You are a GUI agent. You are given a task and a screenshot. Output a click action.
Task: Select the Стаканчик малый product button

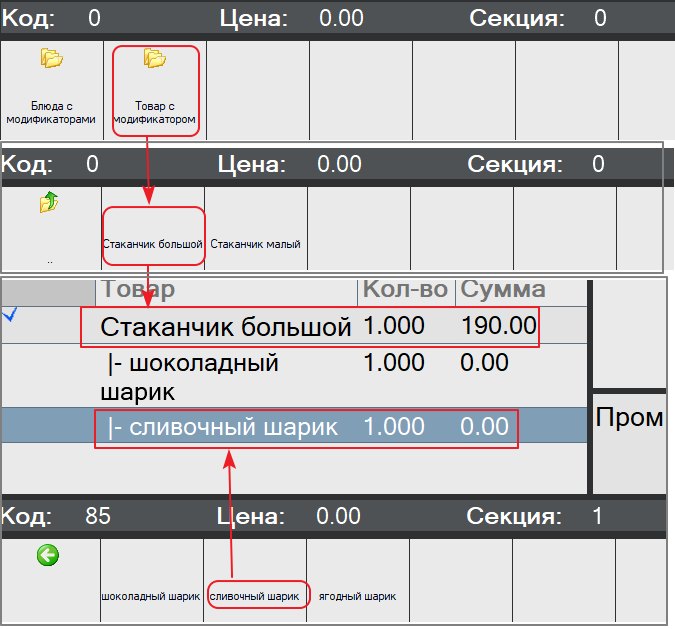[256, 229]
